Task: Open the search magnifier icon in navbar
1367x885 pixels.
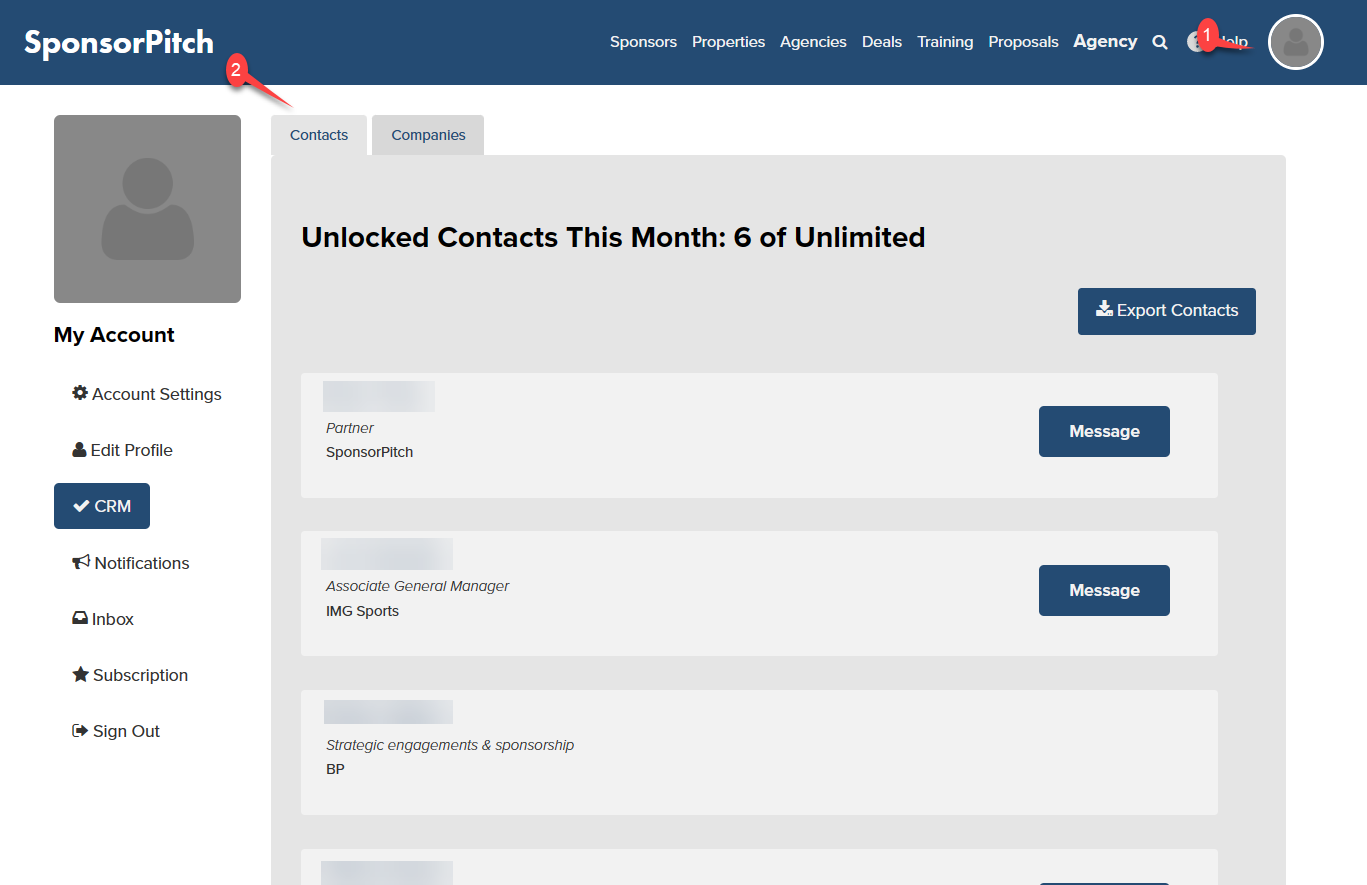Action: [1160, 42]
